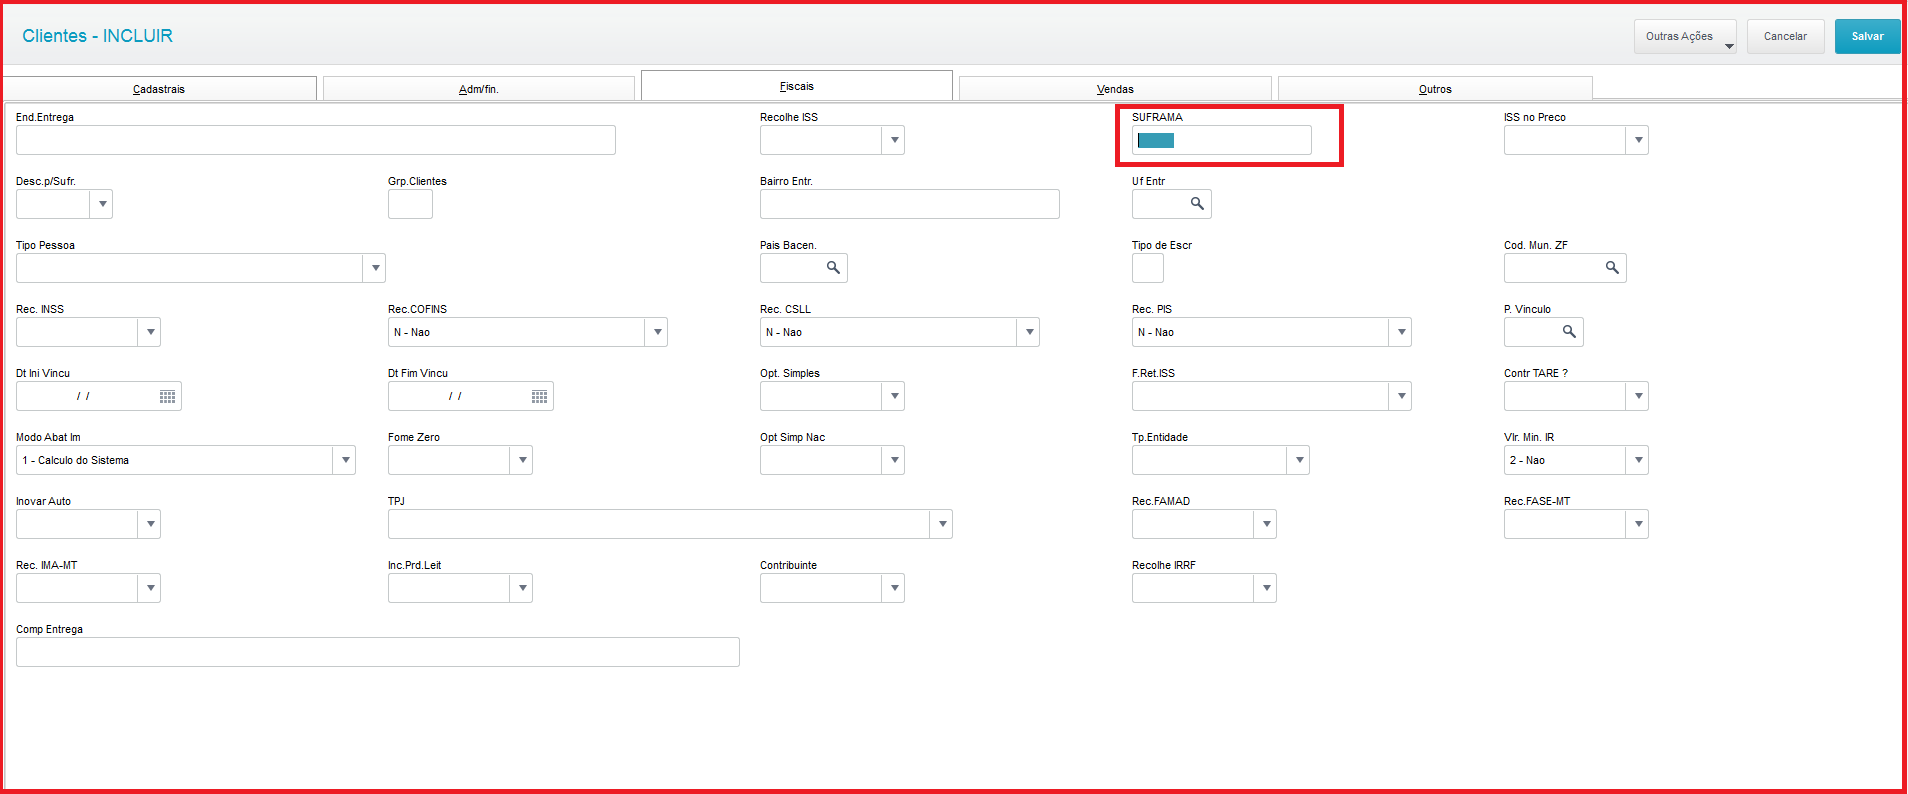The height and width of the screenshot is (794, 1908).
Task: Expand the Tipo Pessoa dropdown
Action: 375,268
